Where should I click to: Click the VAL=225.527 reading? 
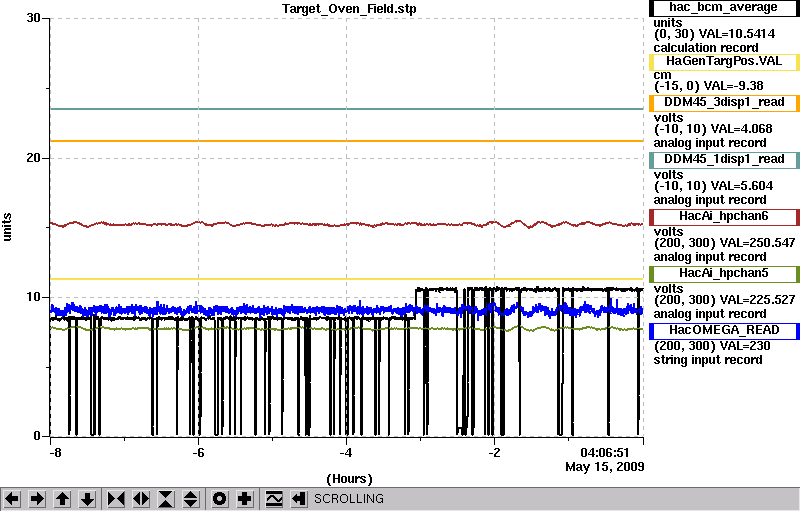[758, 300]
